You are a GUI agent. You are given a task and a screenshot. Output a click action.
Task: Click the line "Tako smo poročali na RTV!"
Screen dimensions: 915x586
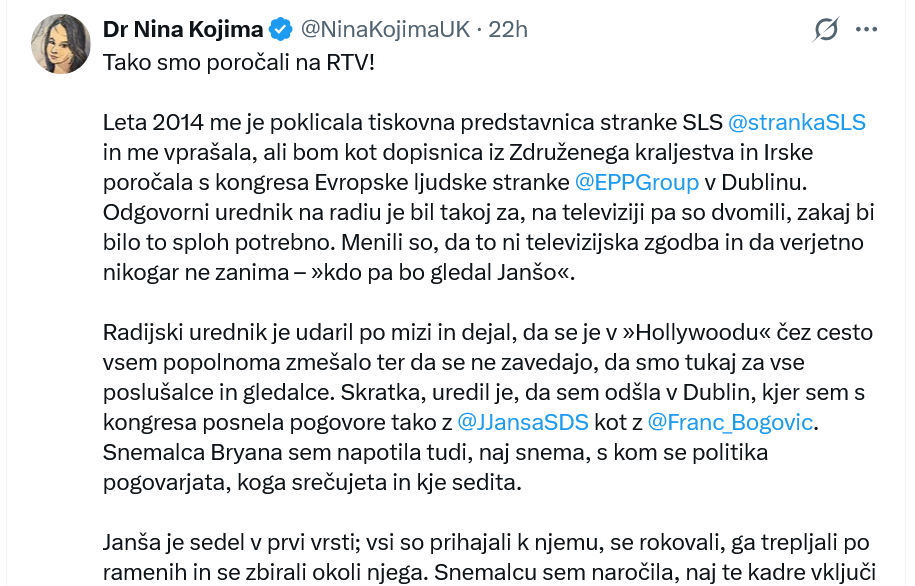pos(240,62)
